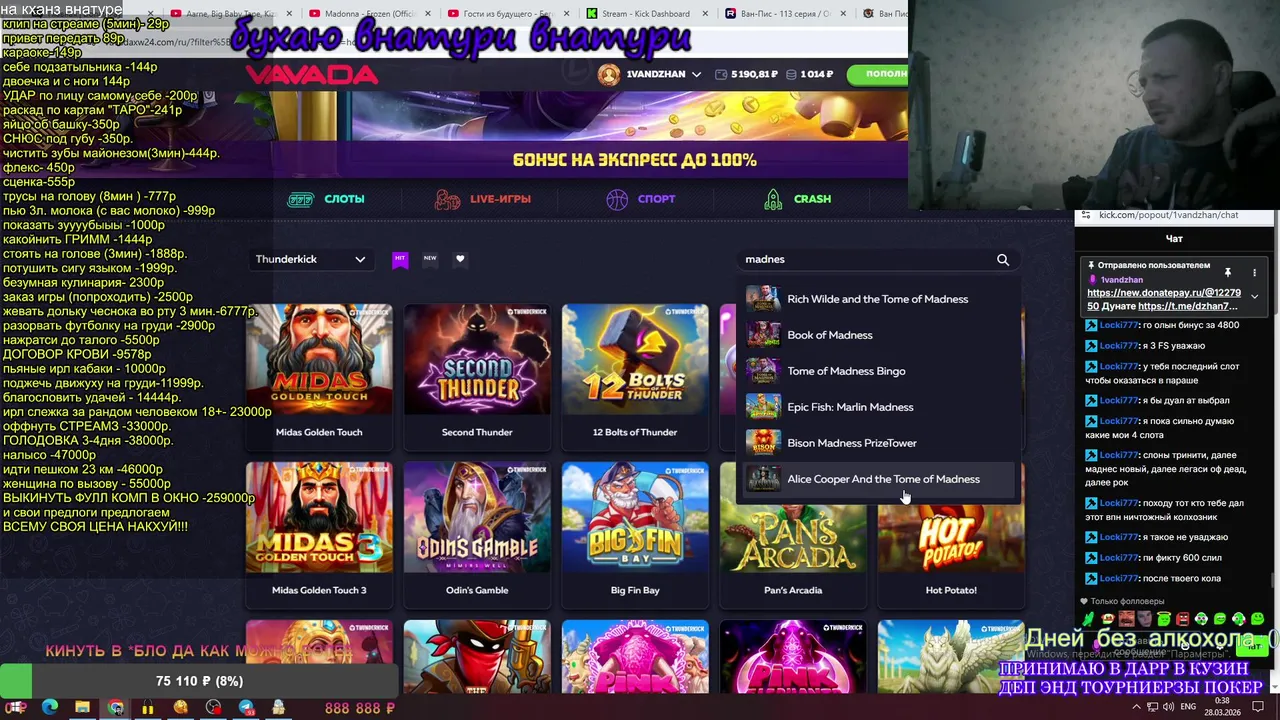
Task: Show hidden system tray icons
Action: point(1136,707)
